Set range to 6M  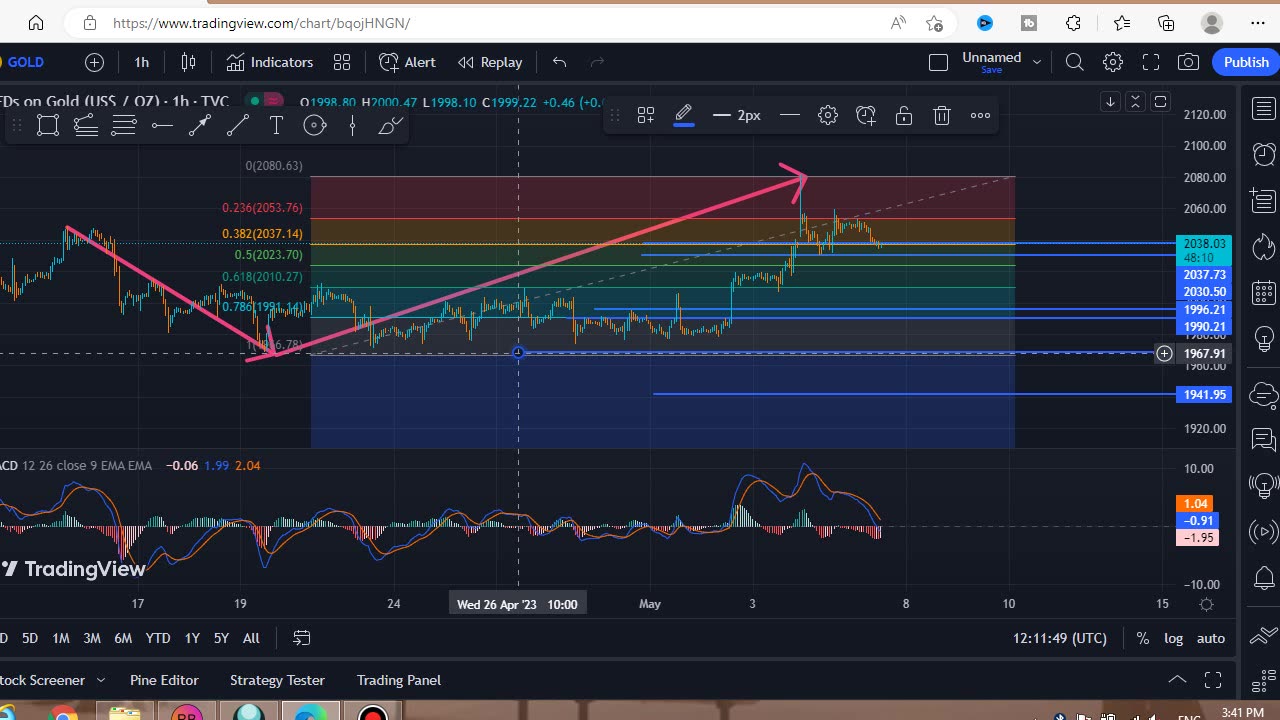coord(123,638)
